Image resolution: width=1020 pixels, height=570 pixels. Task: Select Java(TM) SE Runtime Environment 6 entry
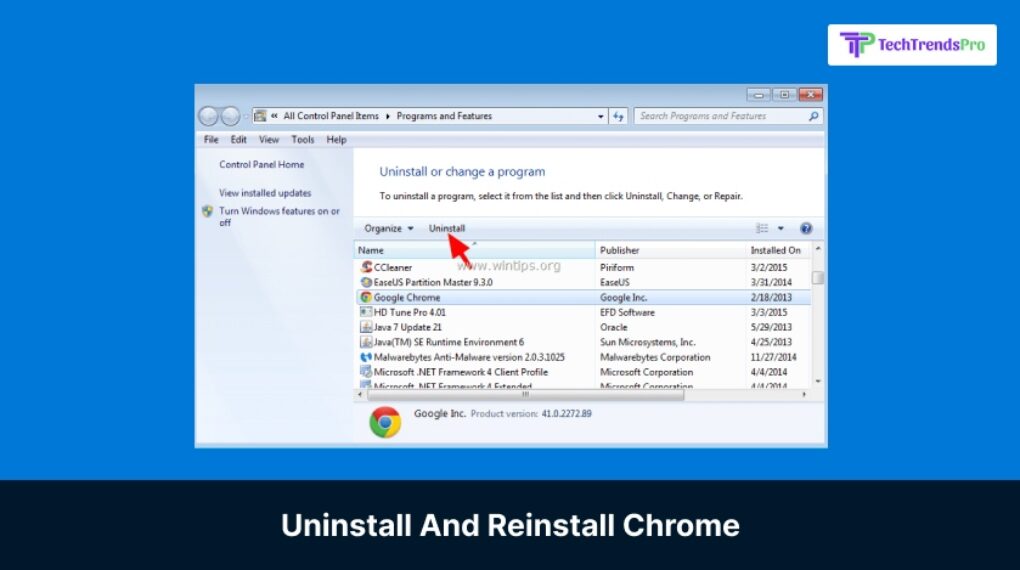(x=449, y=342)
